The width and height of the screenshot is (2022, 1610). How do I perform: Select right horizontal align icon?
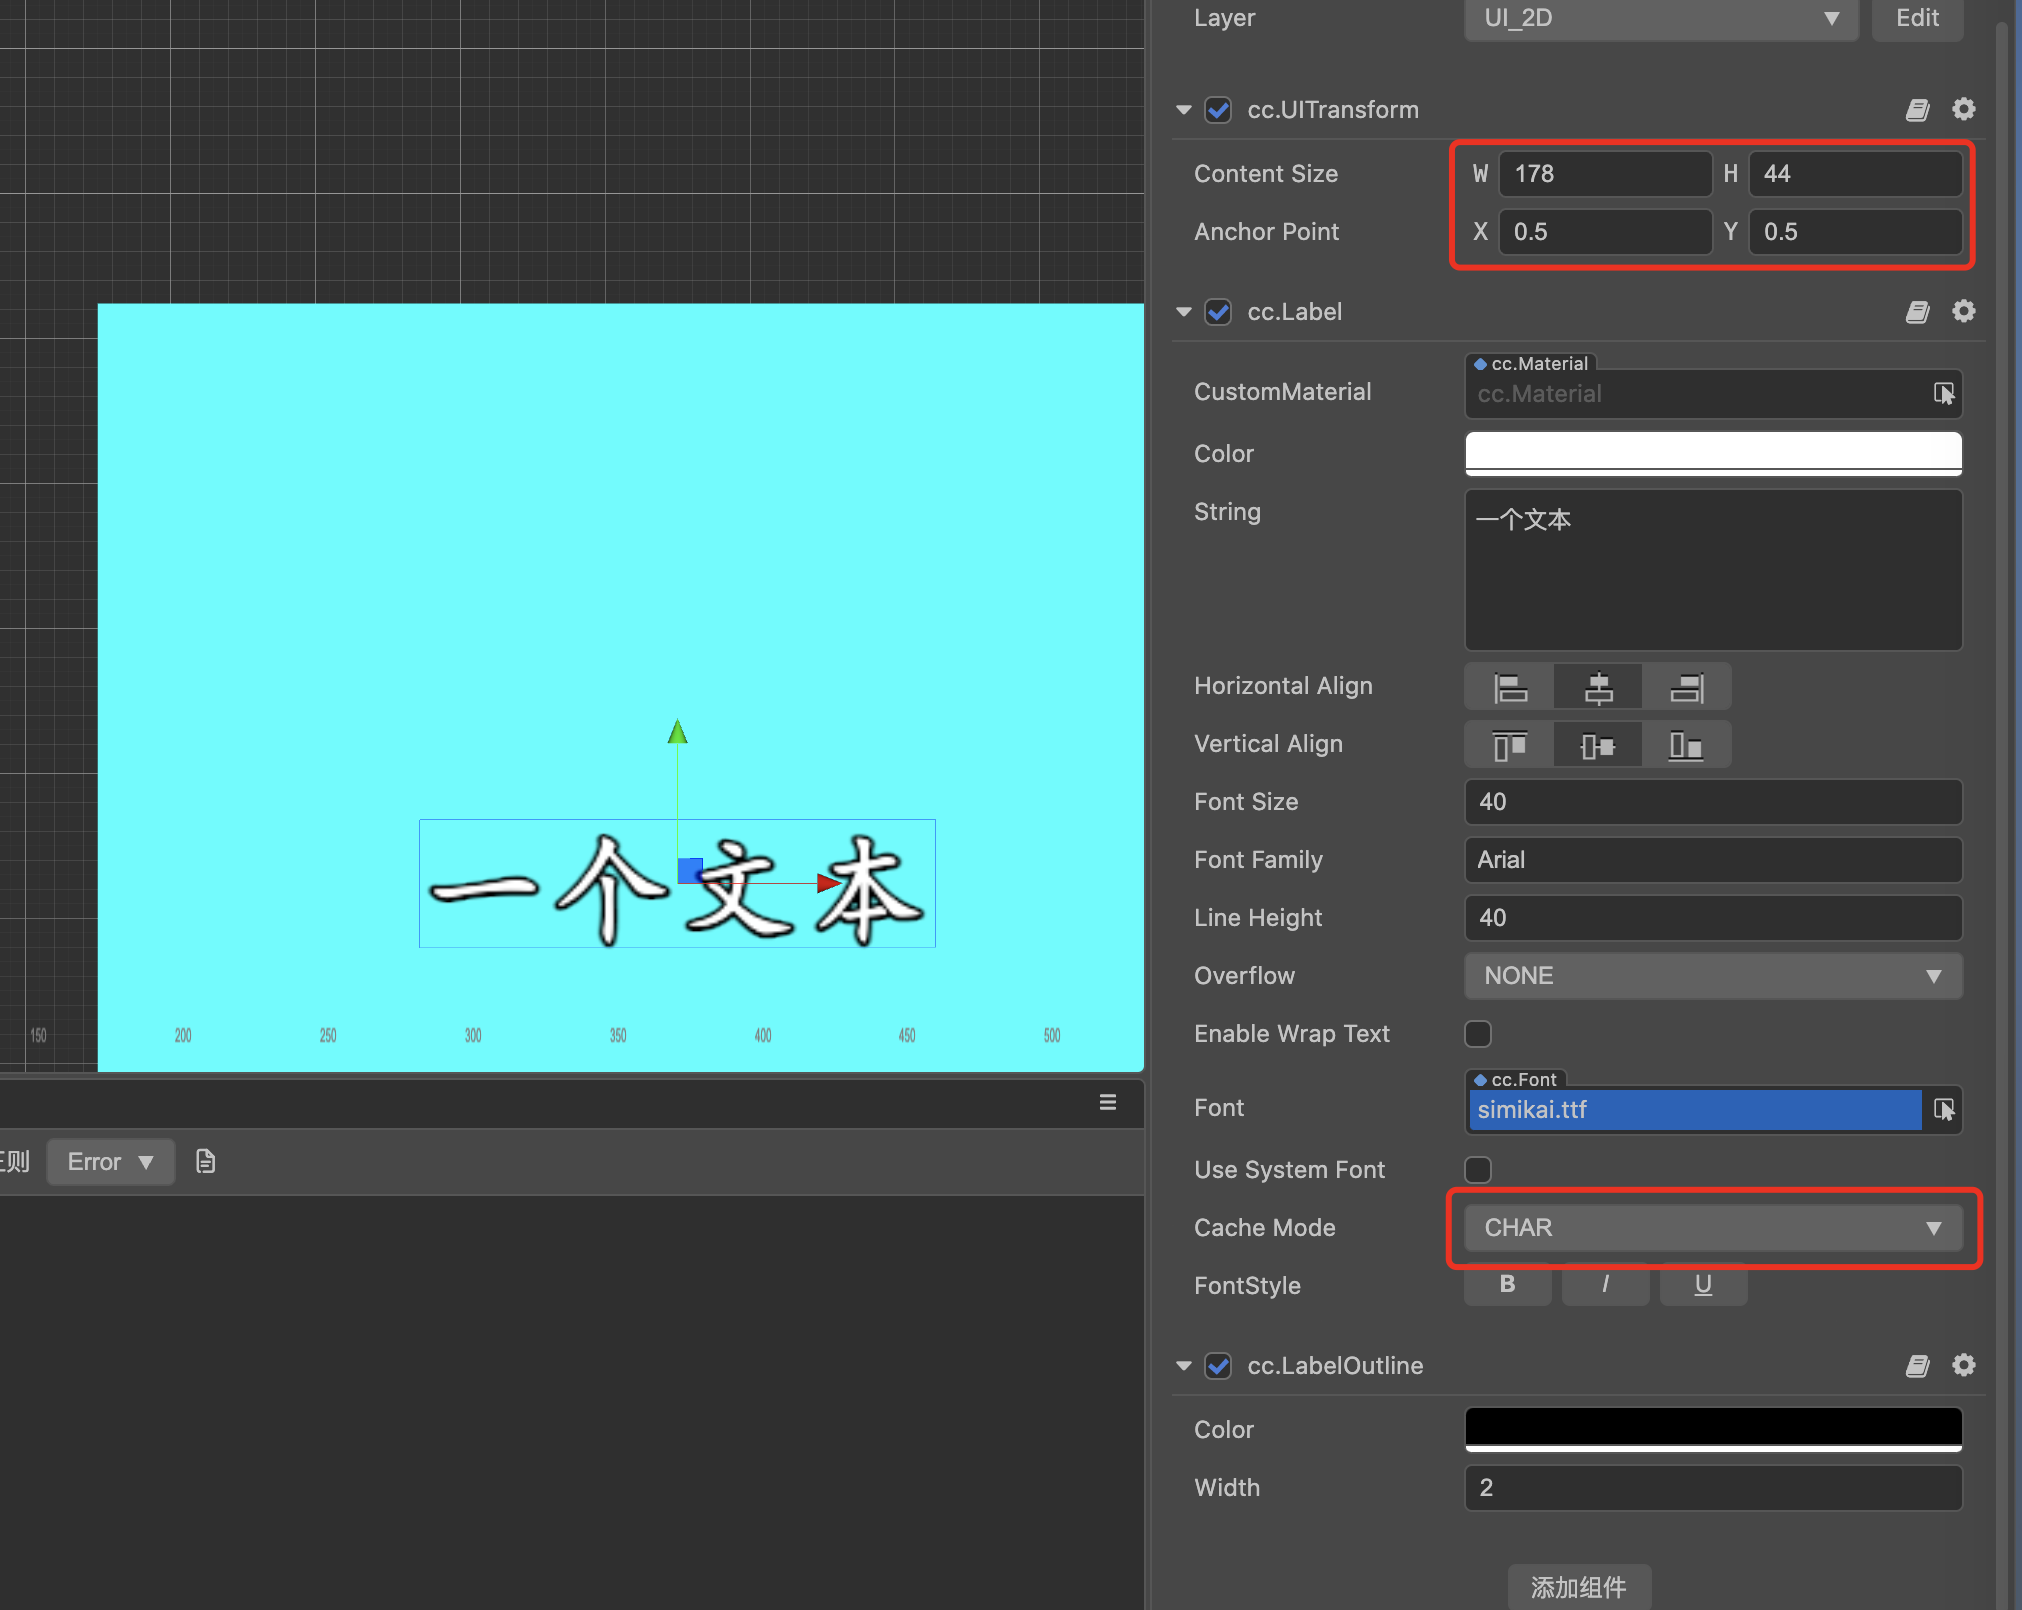(x=1686, y=687)
